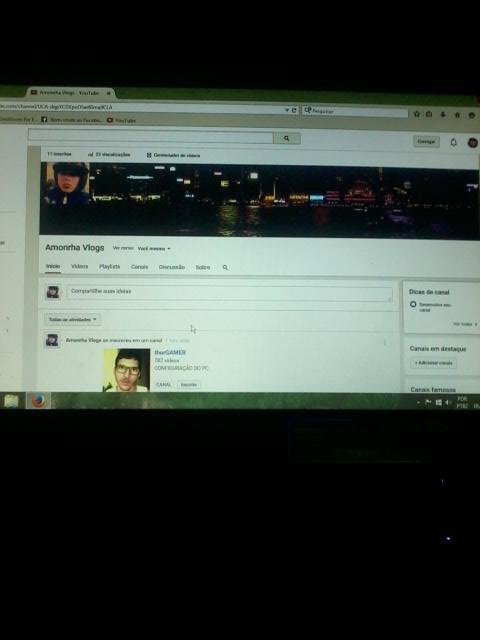Open the thorGAMER channel title link
Screen dimensions: 480x640
(x=170, y=352)
